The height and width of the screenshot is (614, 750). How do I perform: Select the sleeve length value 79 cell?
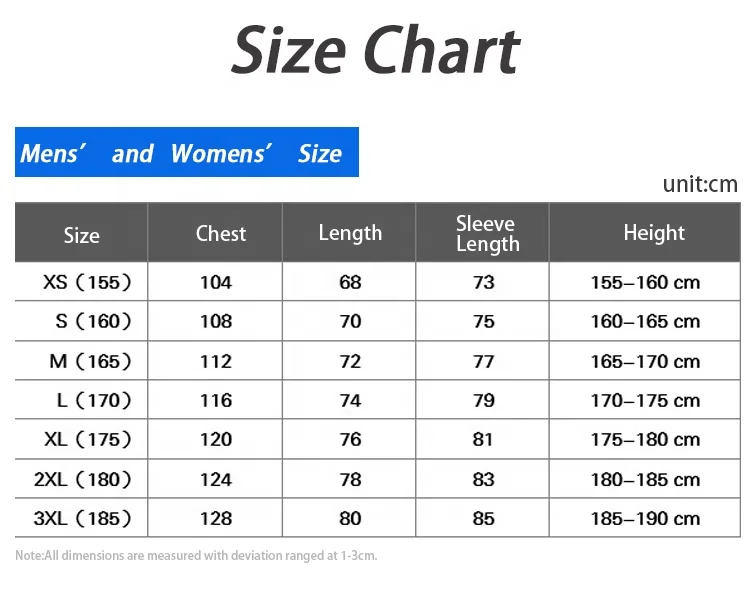click(x=484, y=400)
